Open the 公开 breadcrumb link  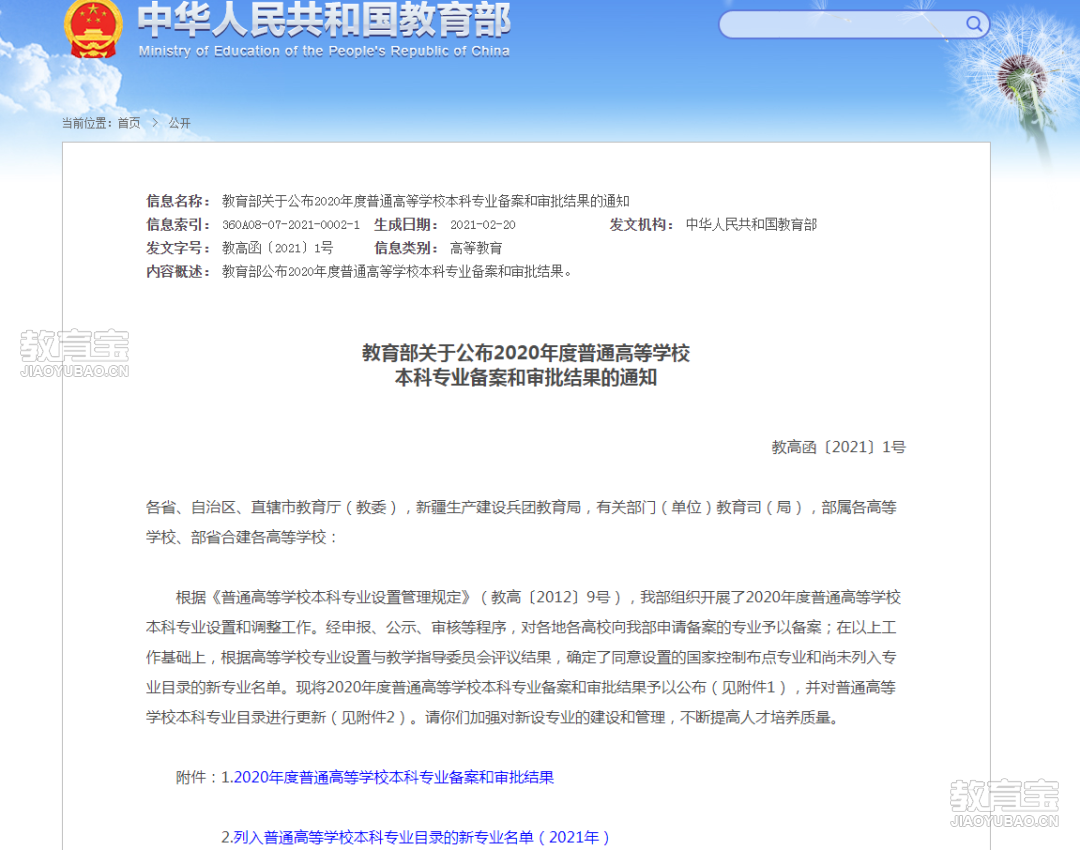(x=180, y=123)
